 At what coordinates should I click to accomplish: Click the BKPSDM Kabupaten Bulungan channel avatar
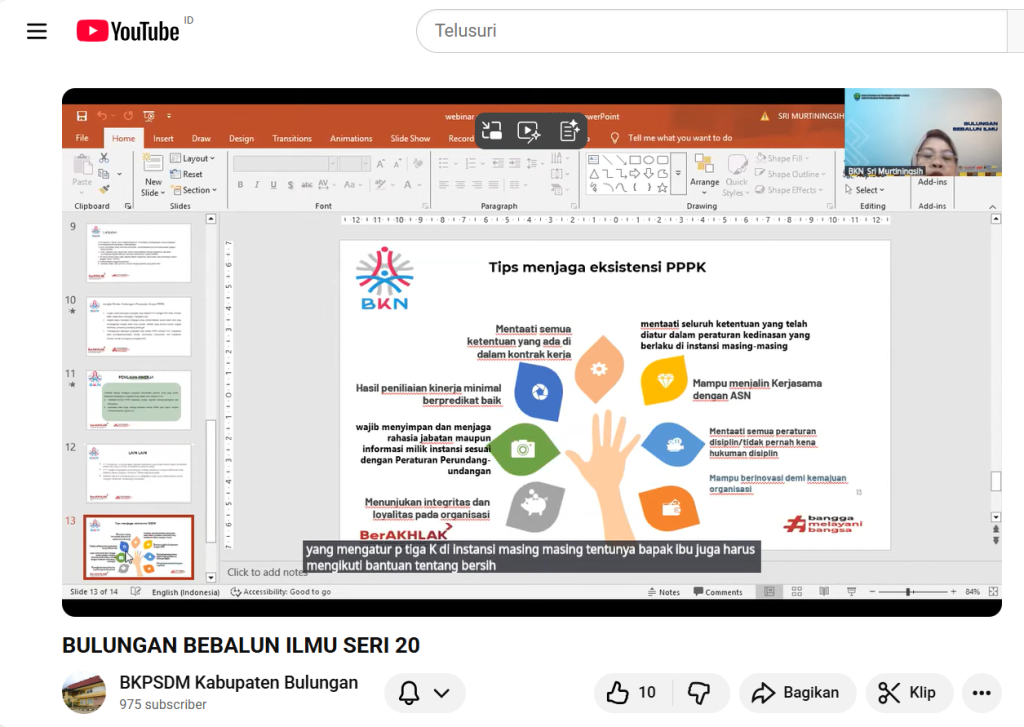tap(84, 693)
